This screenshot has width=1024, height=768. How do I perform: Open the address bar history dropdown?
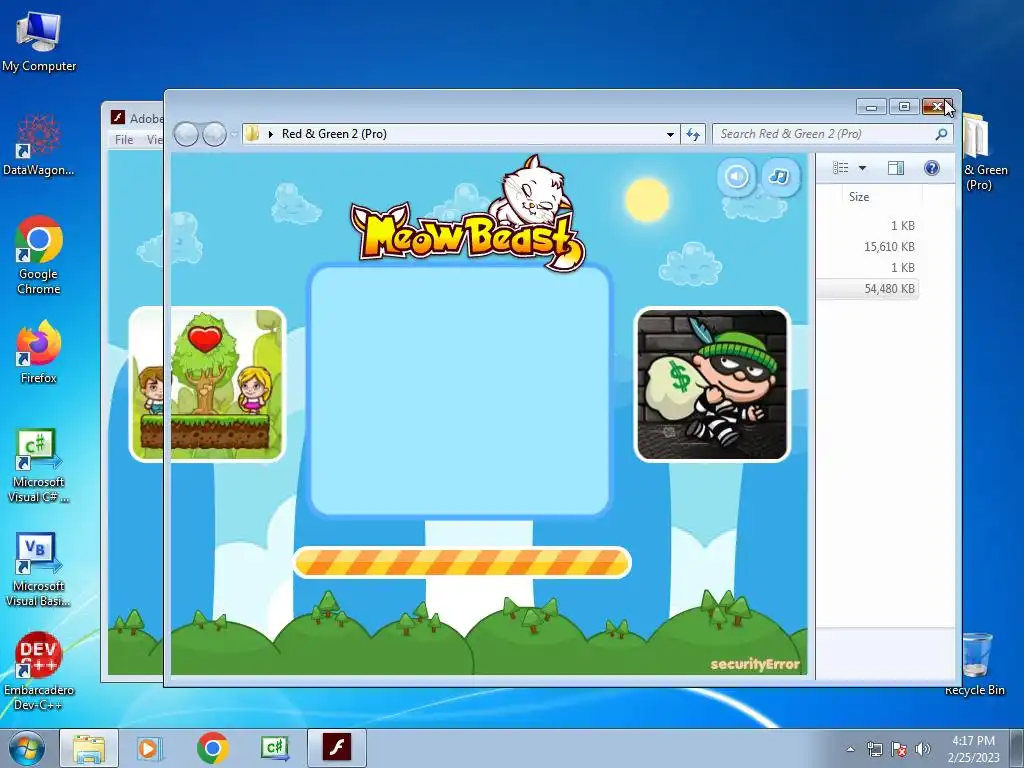[670, 135]
